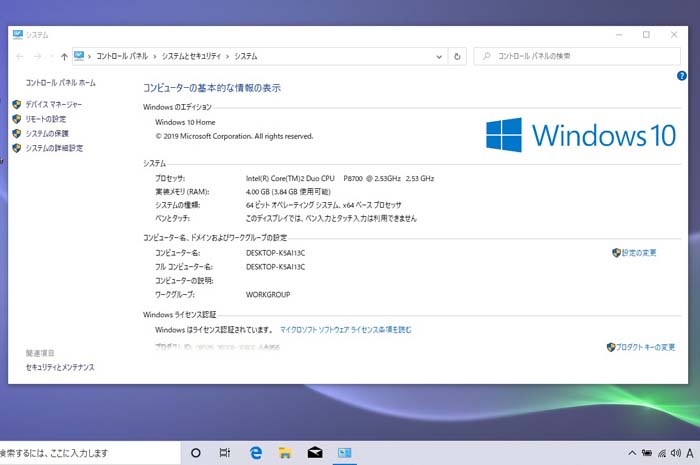Image resolution: width=700 pixels, height=465 pixels.
Task: Open network status in system tray
Action: [662, 453]
